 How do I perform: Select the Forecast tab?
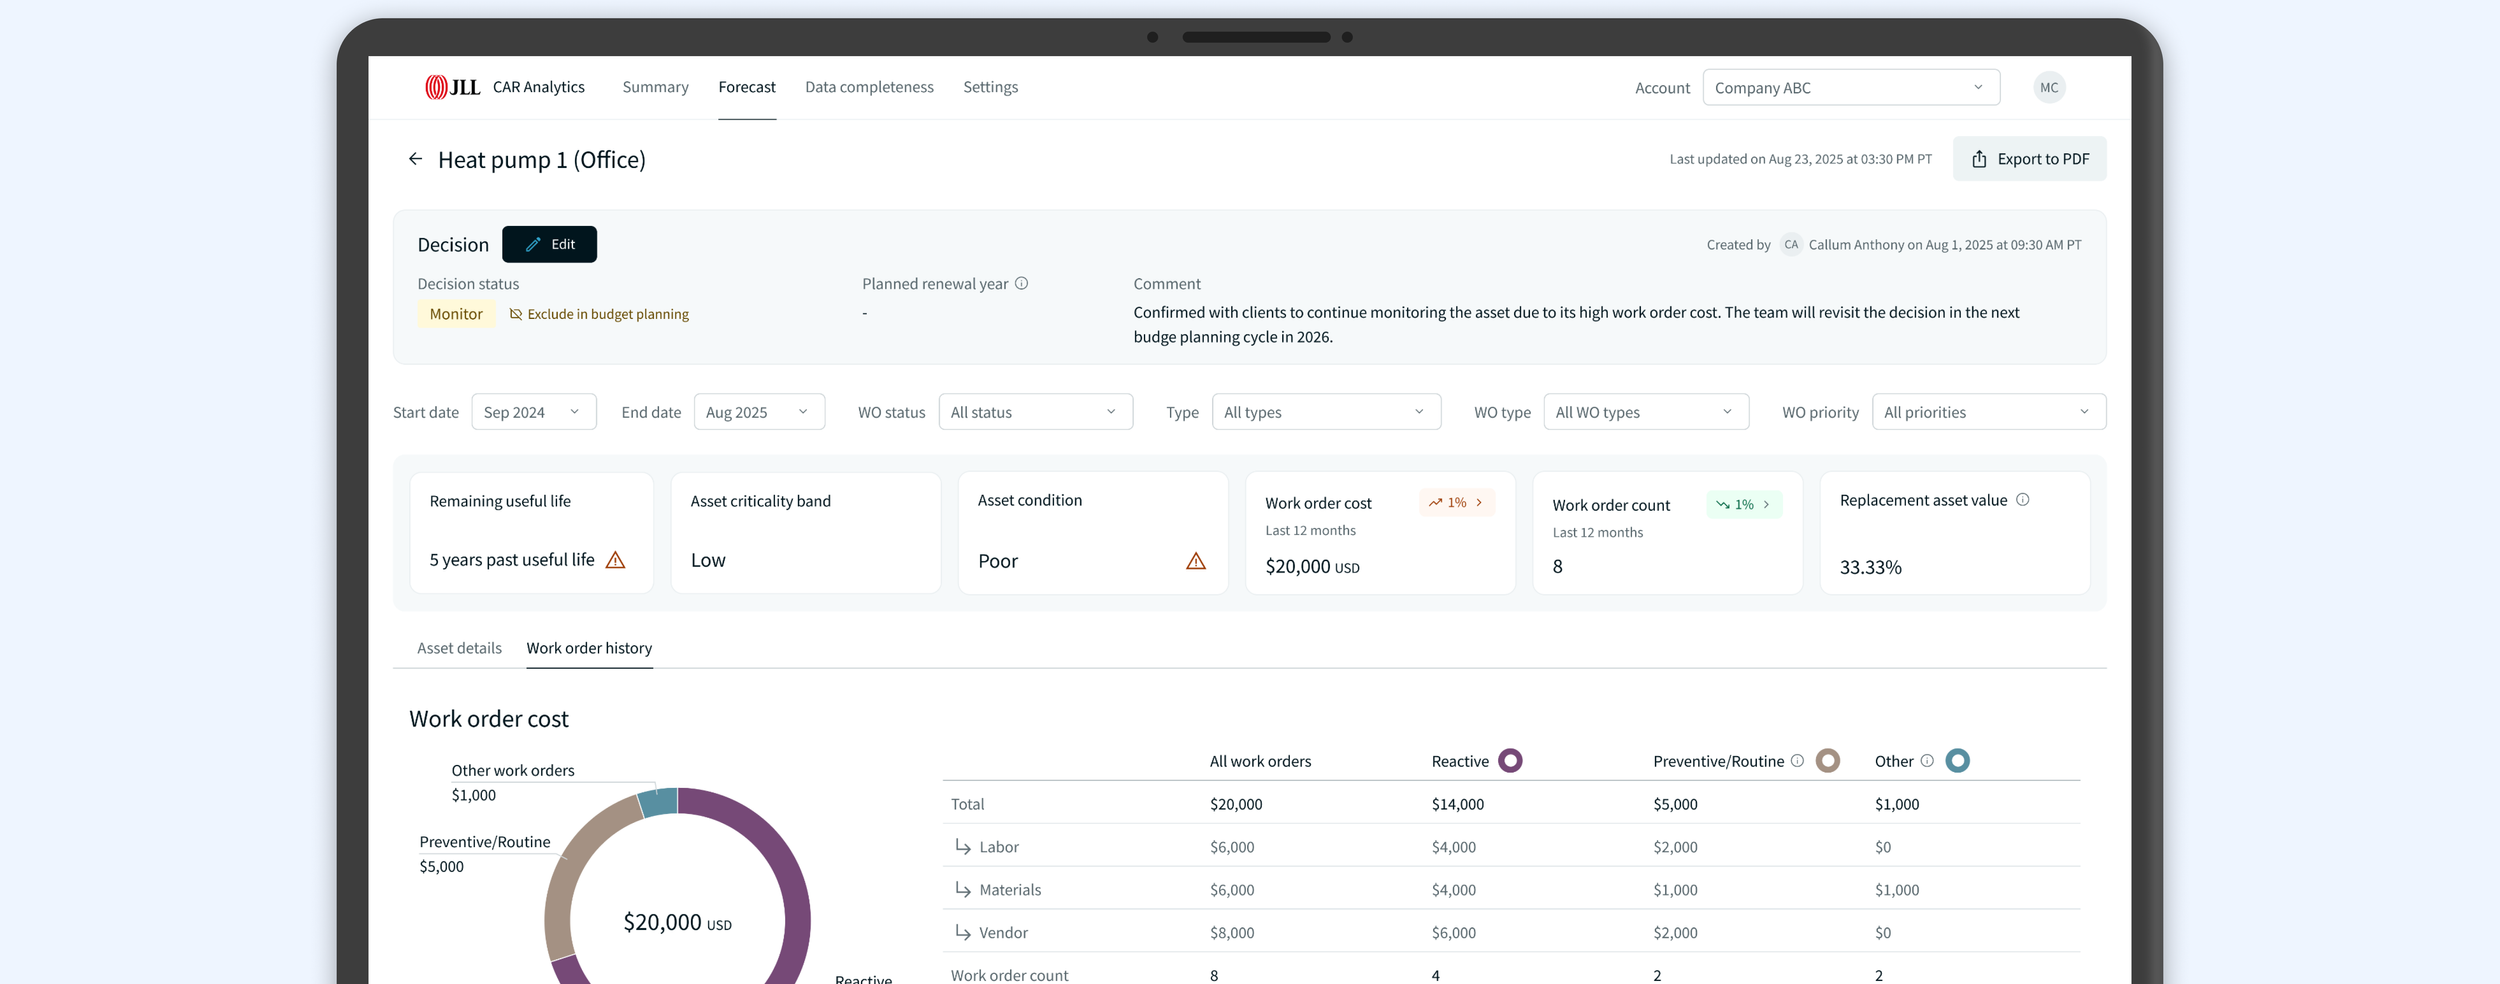tap(747, 87)
